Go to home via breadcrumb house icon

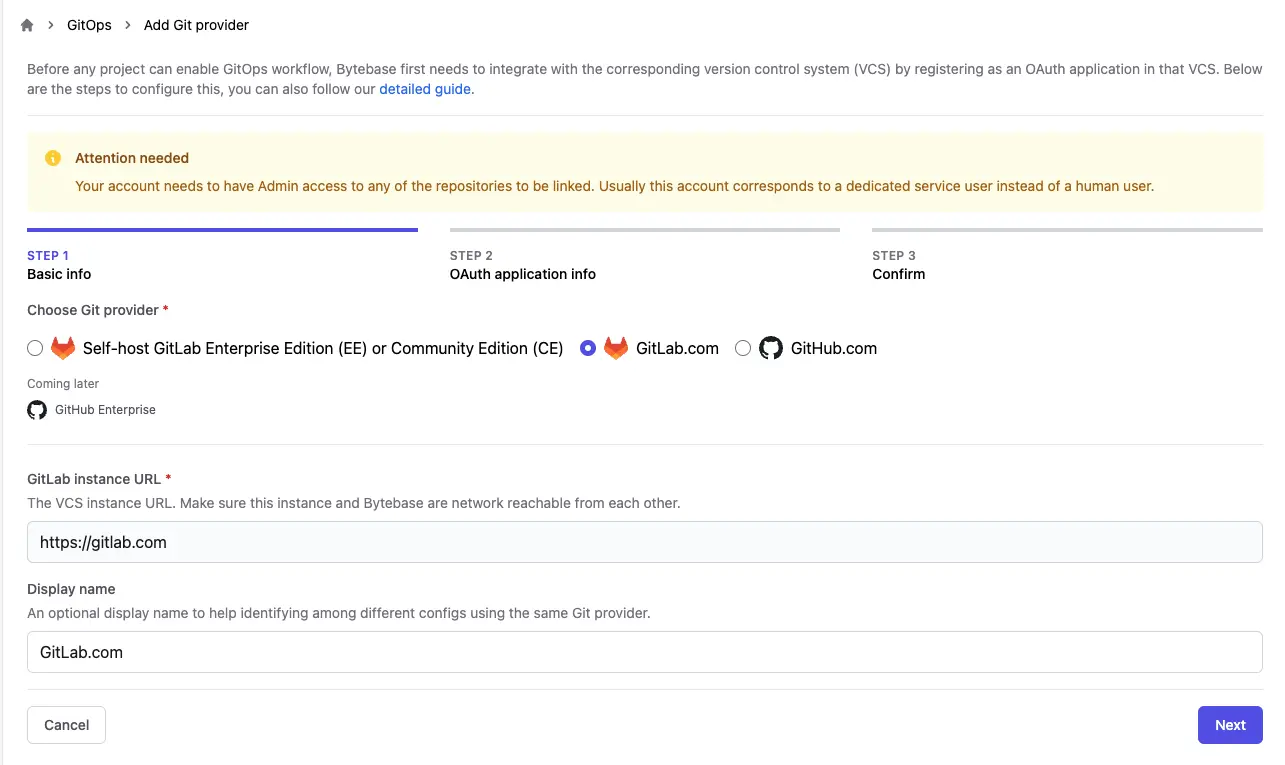tap(27, 25)
